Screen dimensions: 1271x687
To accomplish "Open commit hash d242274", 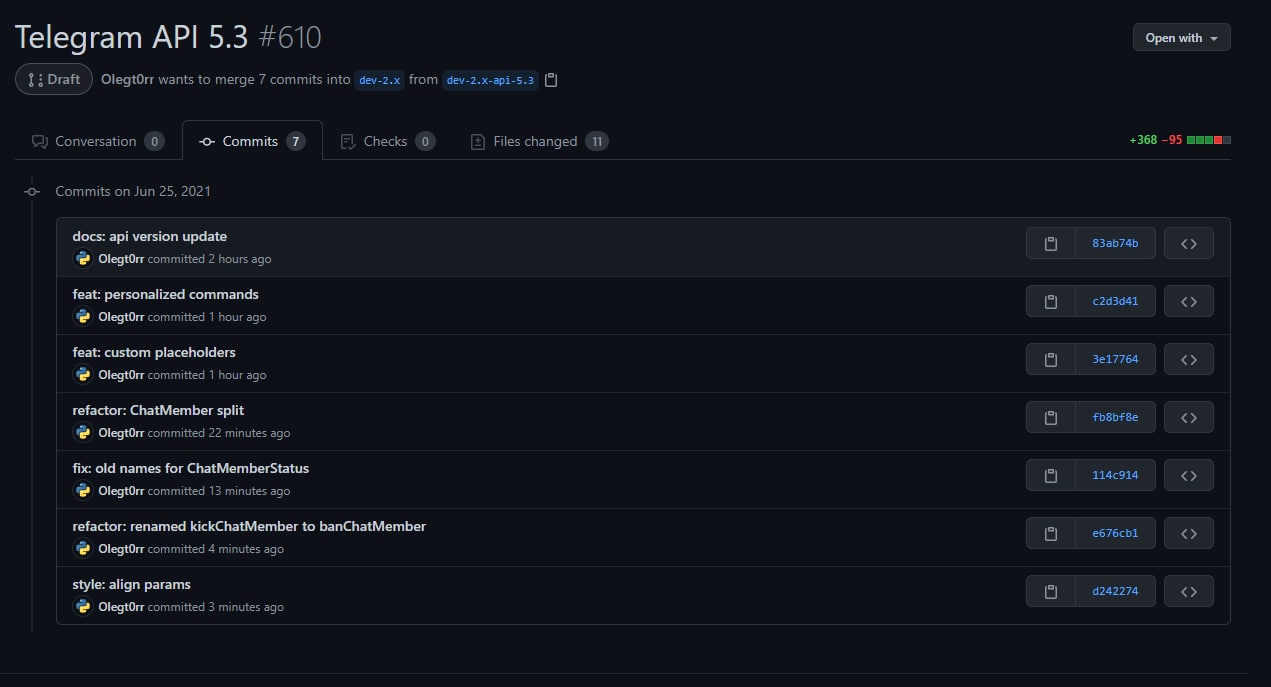I will [x=1115, y=591].
